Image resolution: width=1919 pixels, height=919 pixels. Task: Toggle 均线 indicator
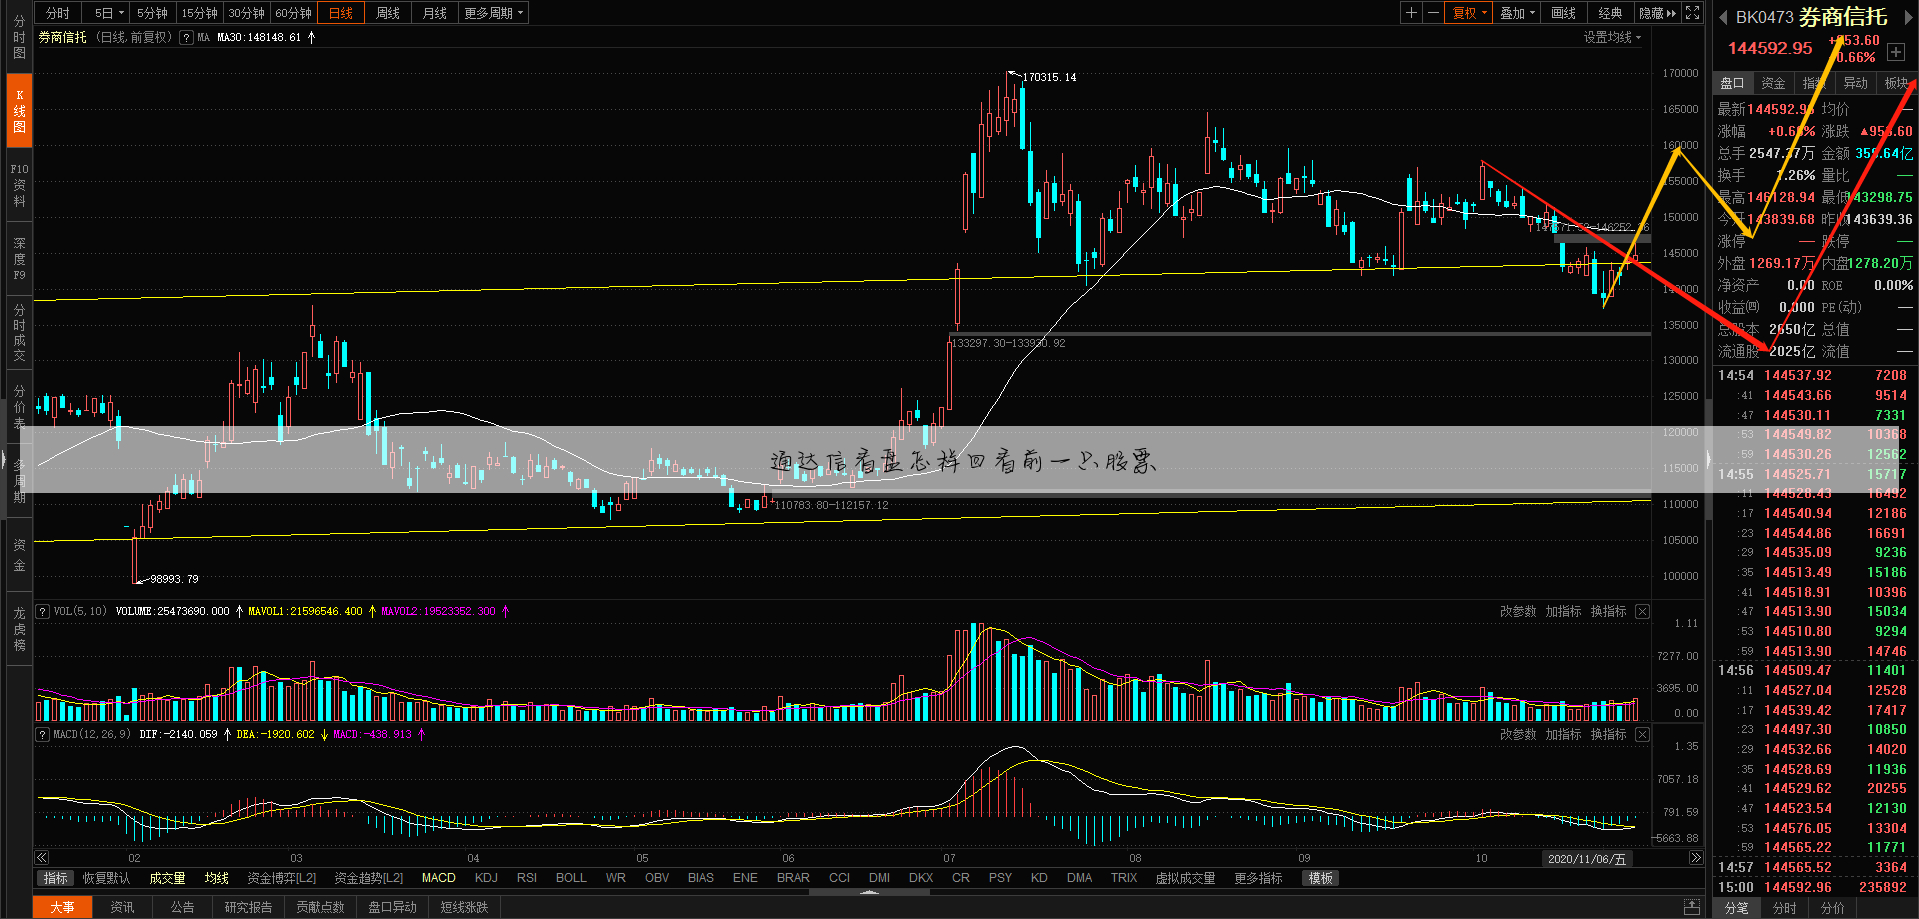click(x=217, y=878)
